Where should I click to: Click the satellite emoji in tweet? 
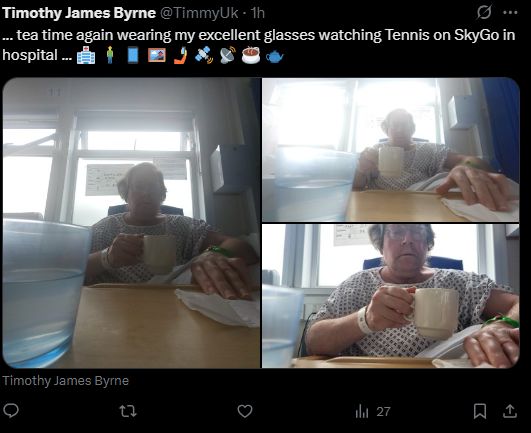pos(204,55)
